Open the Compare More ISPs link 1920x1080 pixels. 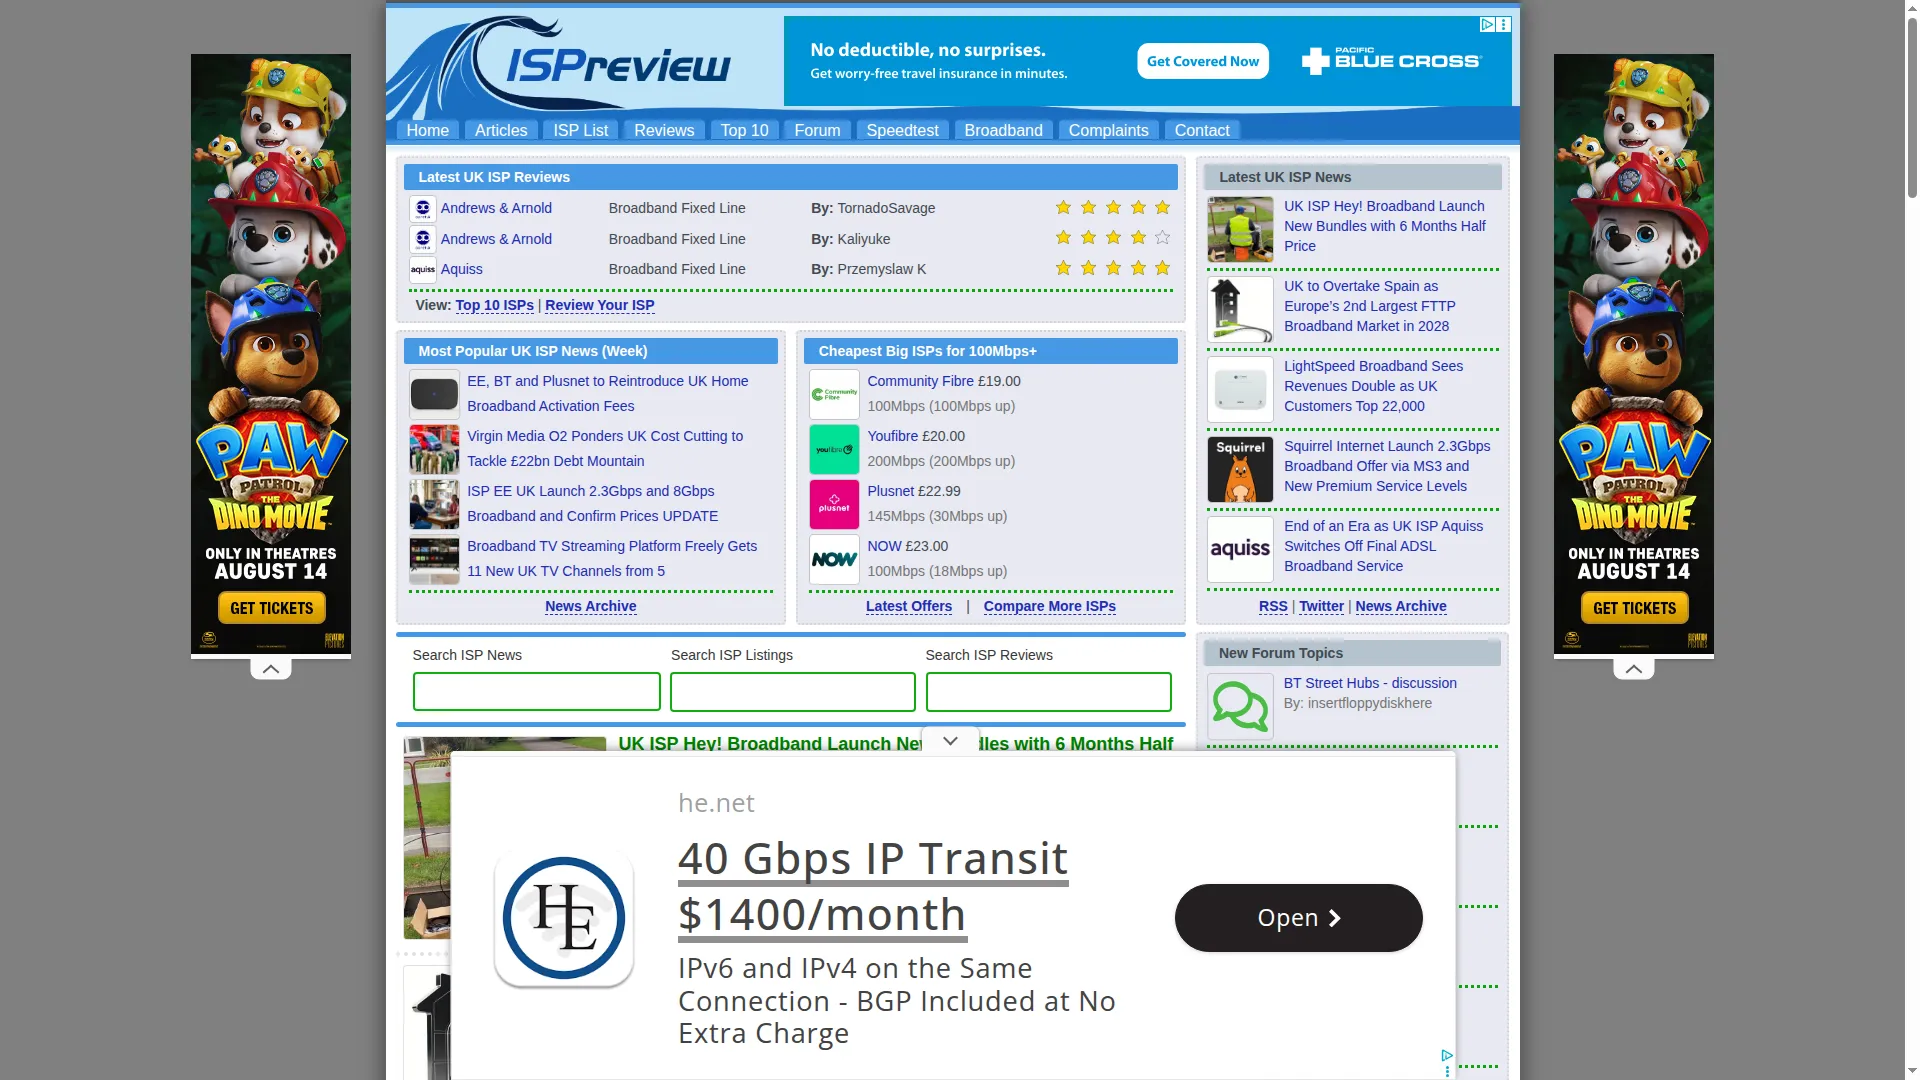[1050, 606]
